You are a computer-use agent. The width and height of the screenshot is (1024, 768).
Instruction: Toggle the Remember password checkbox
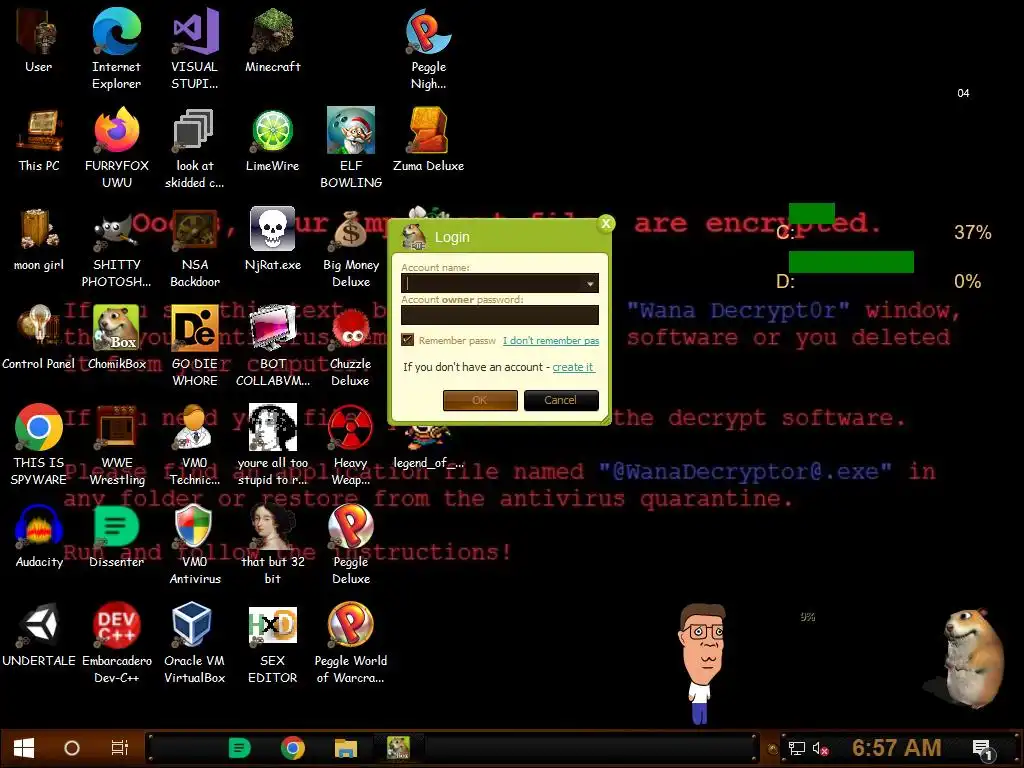tap(408, 340)
